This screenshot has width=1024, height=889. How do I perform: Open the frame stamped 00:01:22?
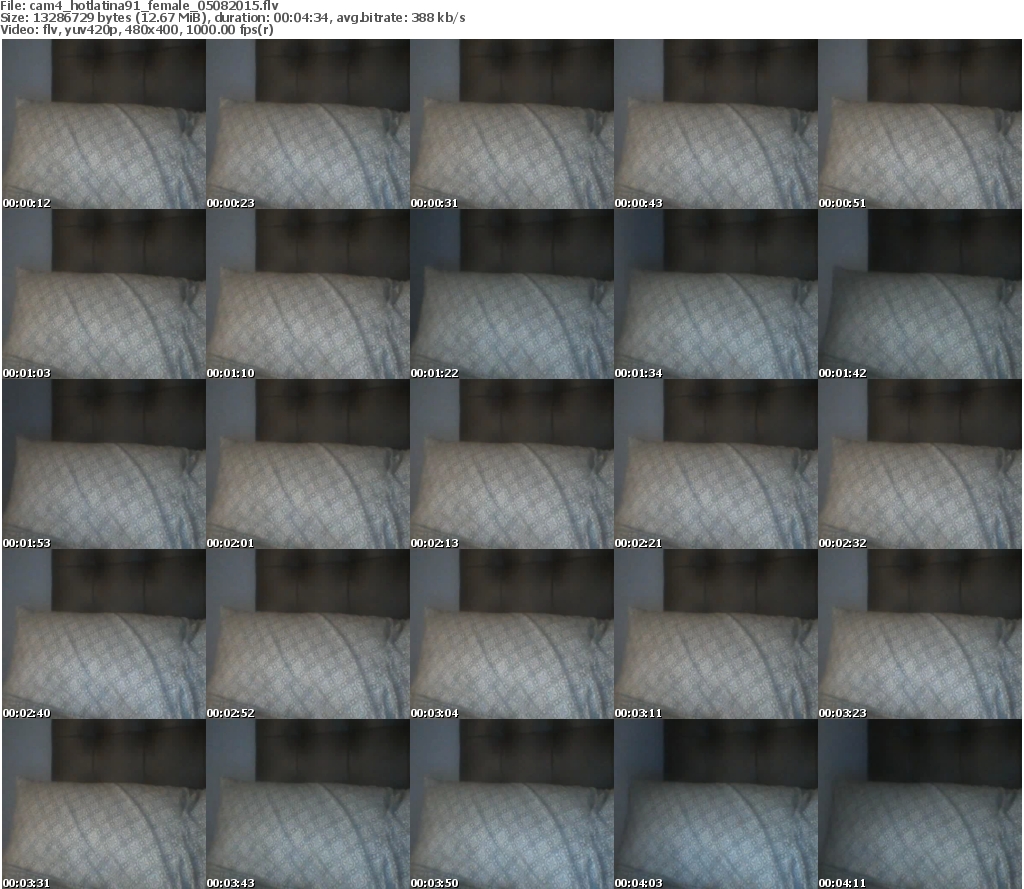[512, 294]
